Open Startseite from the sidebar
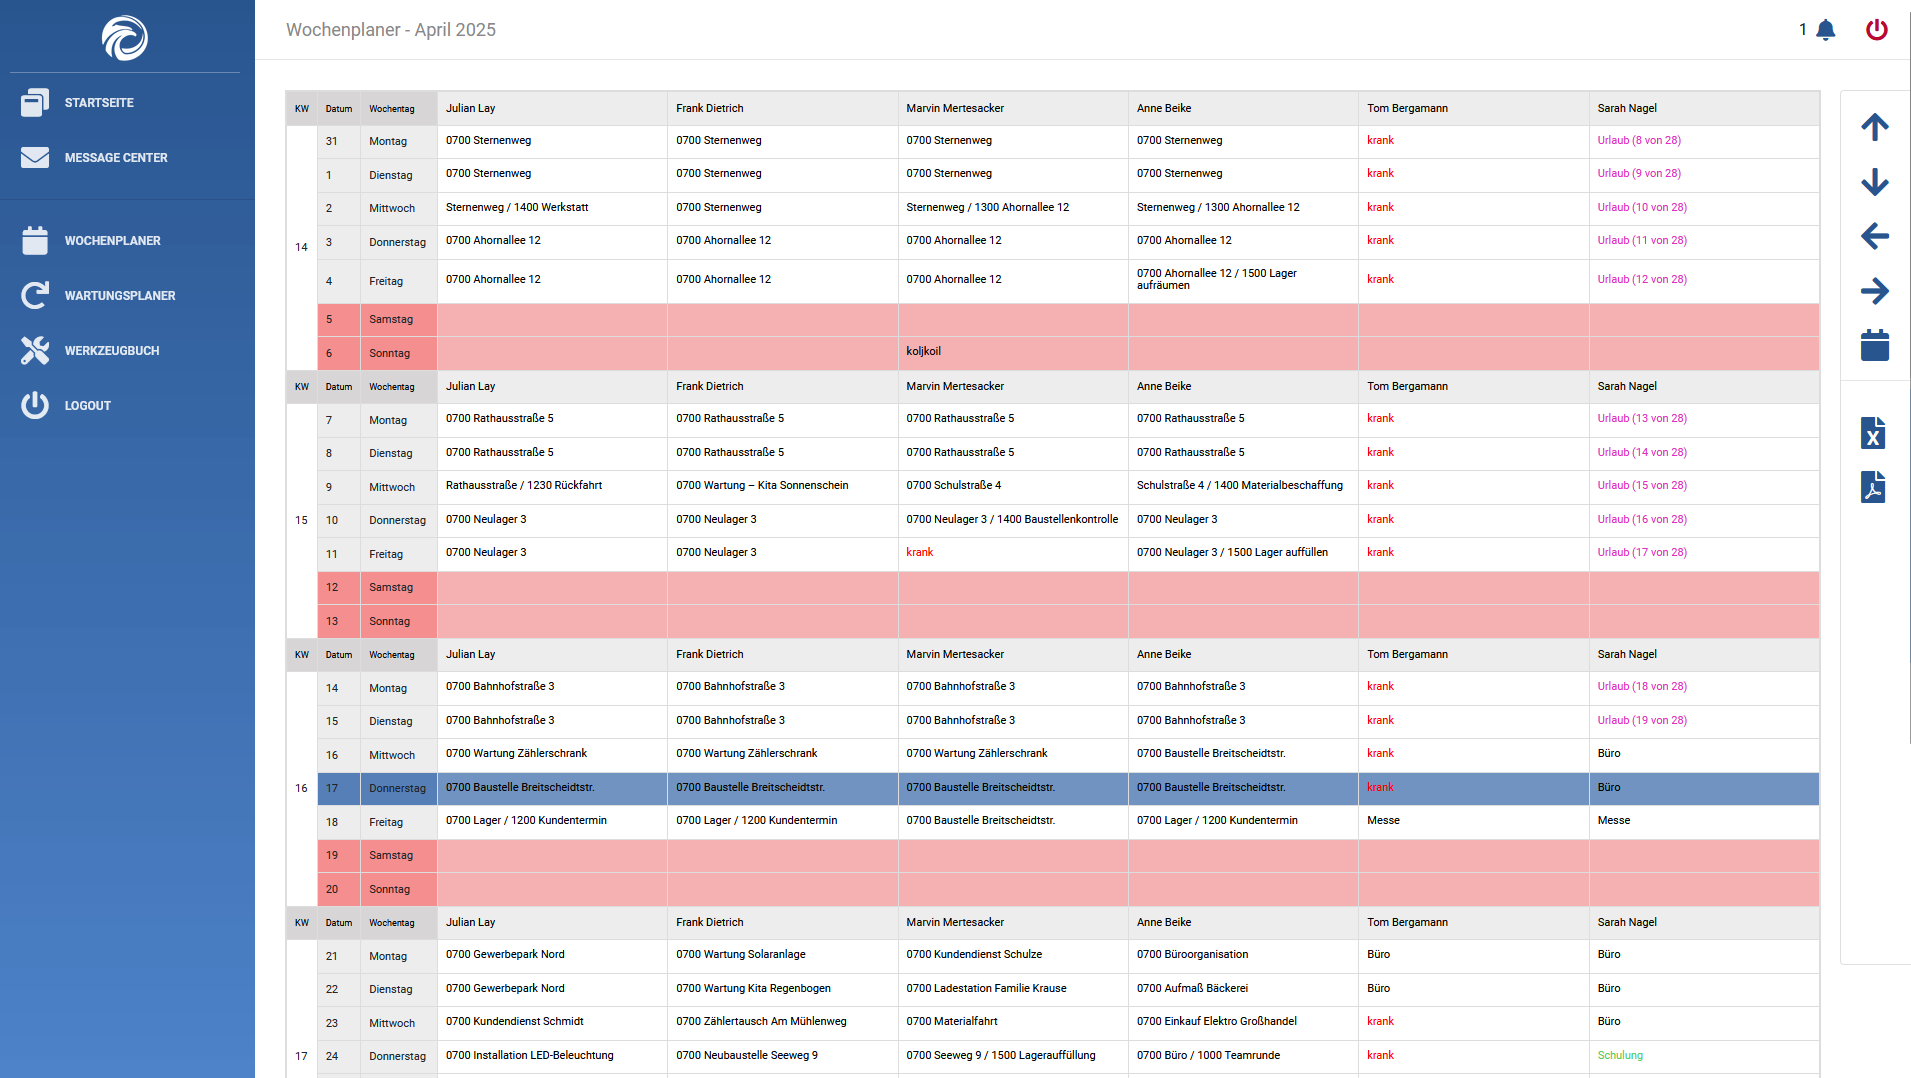 (x=99, y=103)
